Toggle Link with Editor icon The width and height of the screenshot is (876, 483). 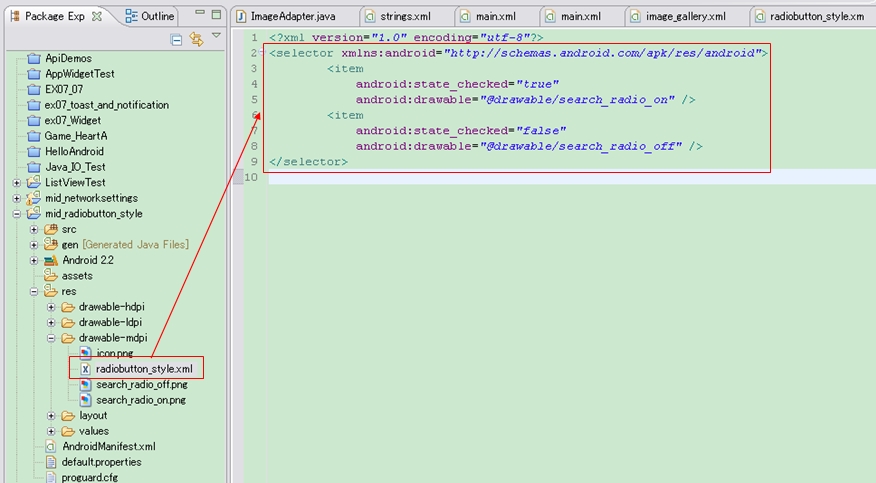pos(196,39)
